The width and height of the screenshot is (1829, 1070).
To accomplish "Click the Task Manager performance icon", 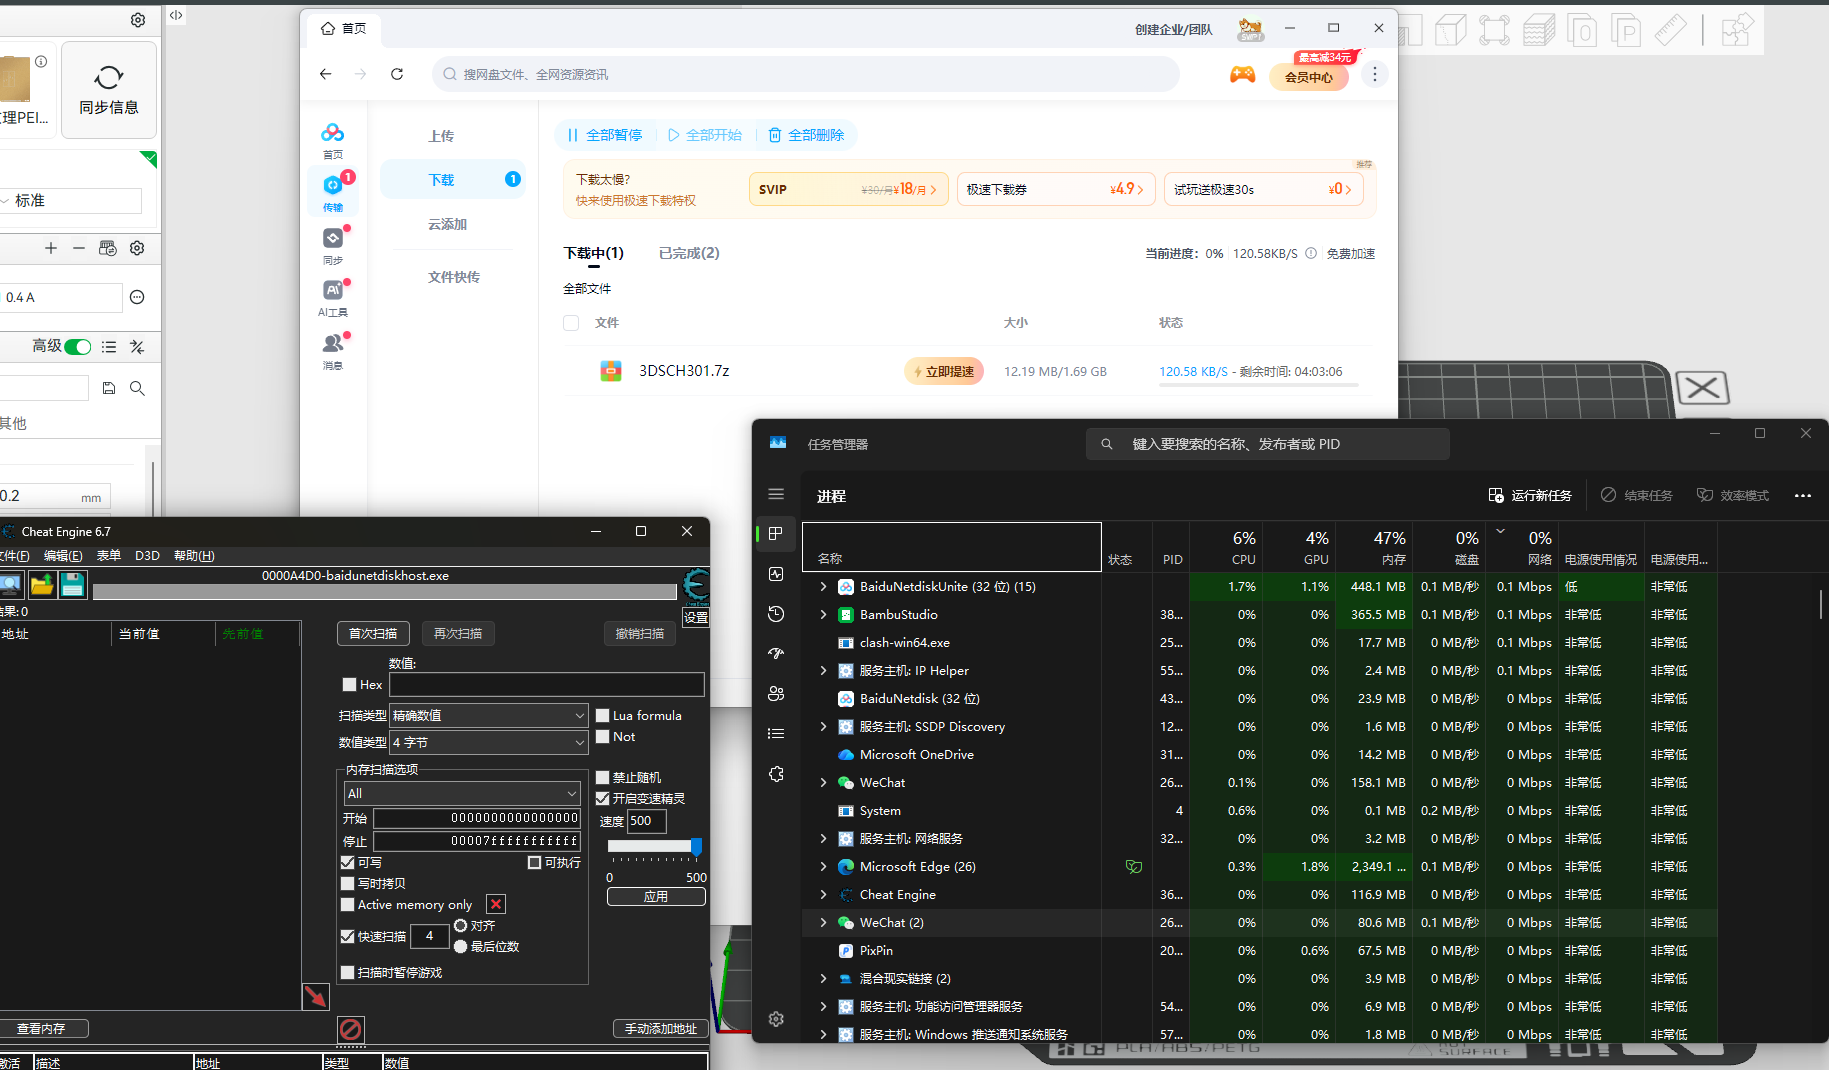I will (776, 574).
